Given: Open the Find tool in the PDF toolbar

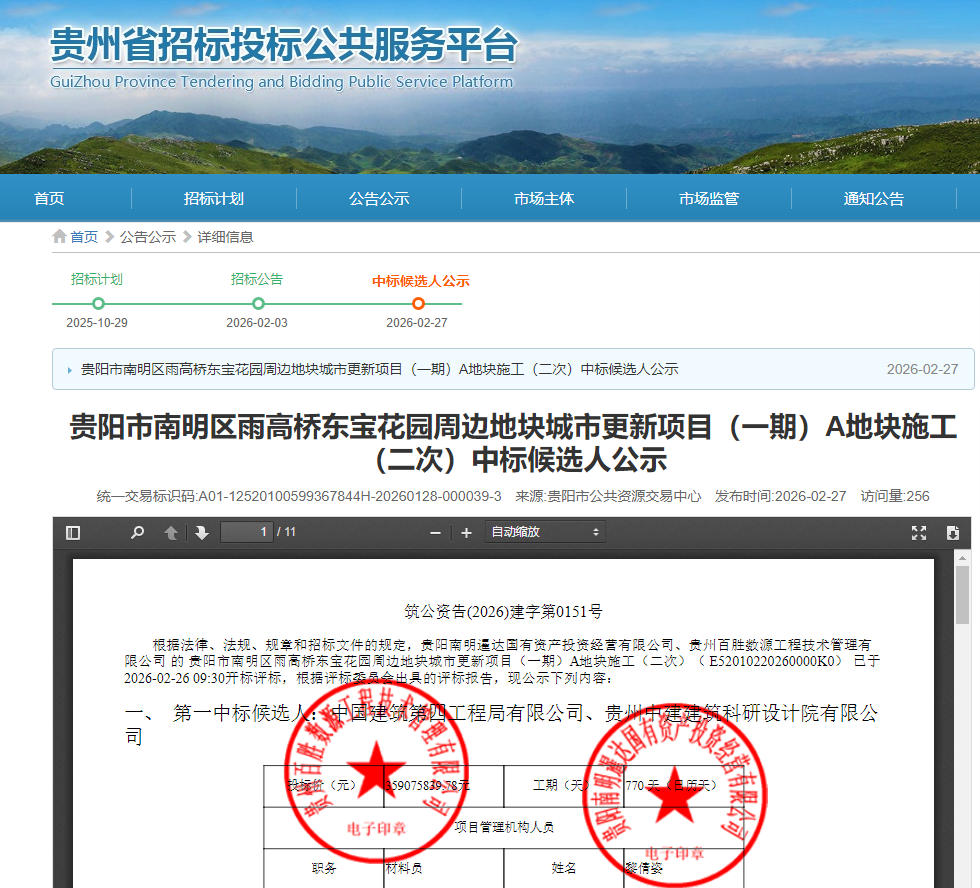Looking at the screenshot, I should [139, 531].
